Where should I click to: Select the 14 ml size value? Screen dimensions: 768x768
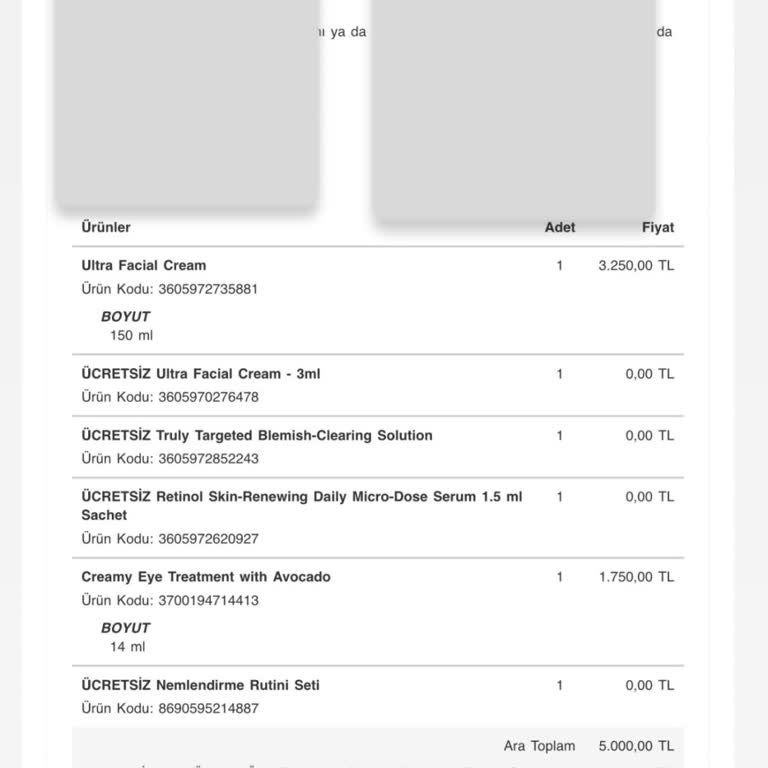(128, 647)
